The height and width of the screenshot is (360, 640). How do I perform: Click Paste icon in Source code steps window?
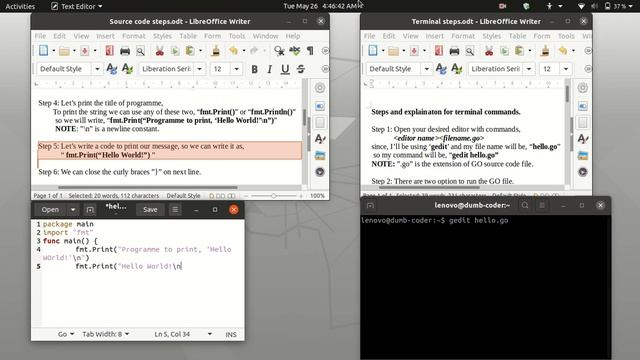pyautogui.click(x=190, y=51)
